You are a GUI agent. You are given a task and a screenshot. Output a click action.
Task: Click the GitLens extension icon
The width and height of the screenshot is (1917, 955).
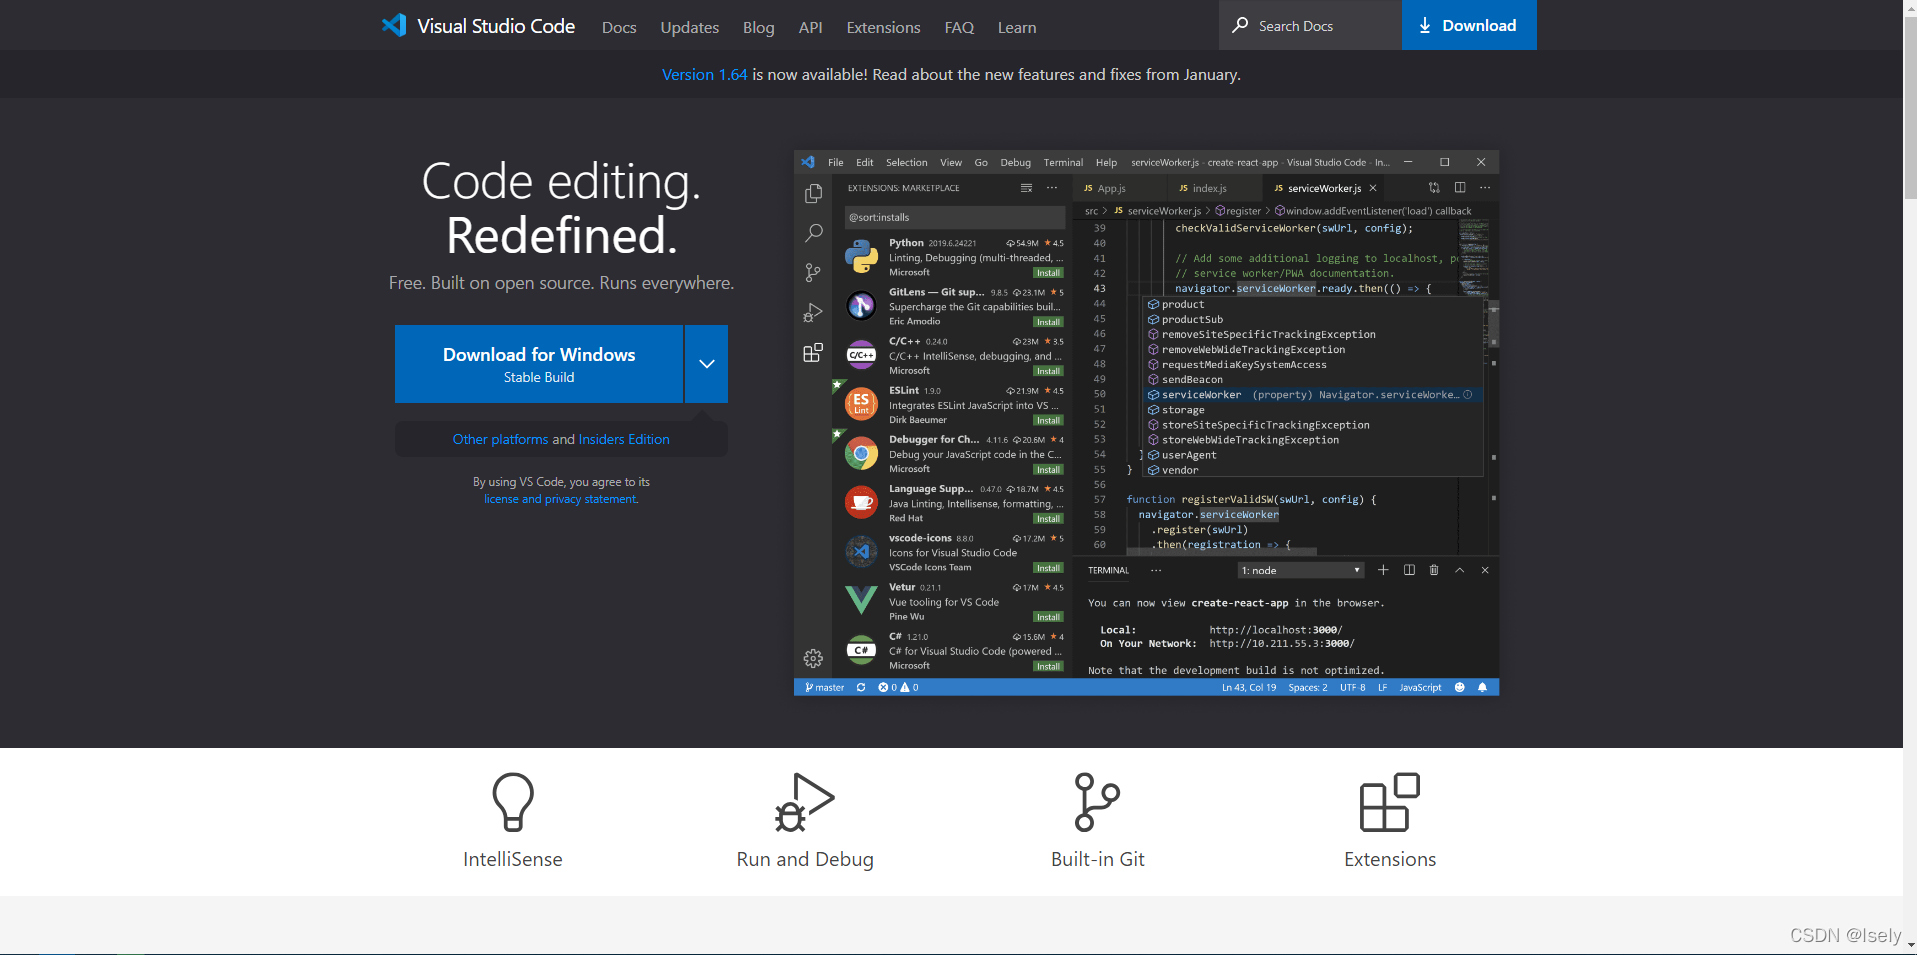861,306
